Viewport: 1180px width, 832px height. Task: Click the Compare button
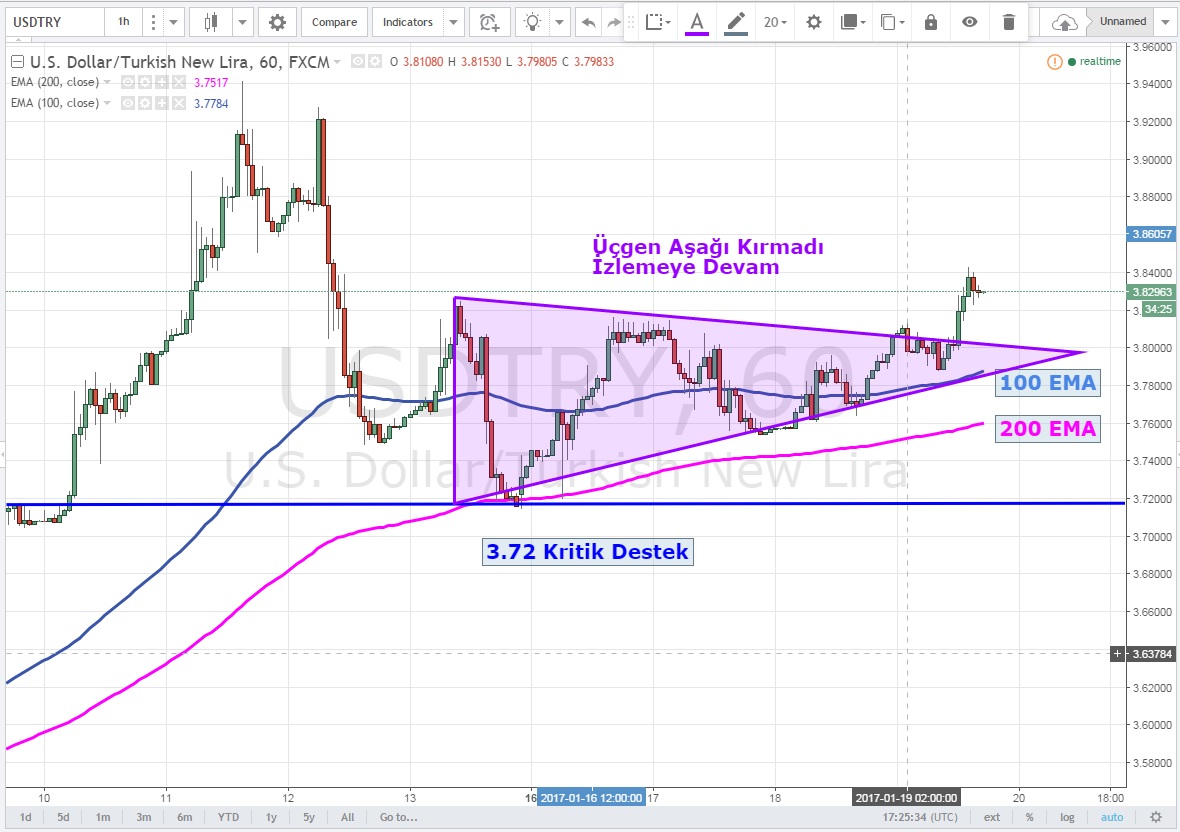(333, 22)
